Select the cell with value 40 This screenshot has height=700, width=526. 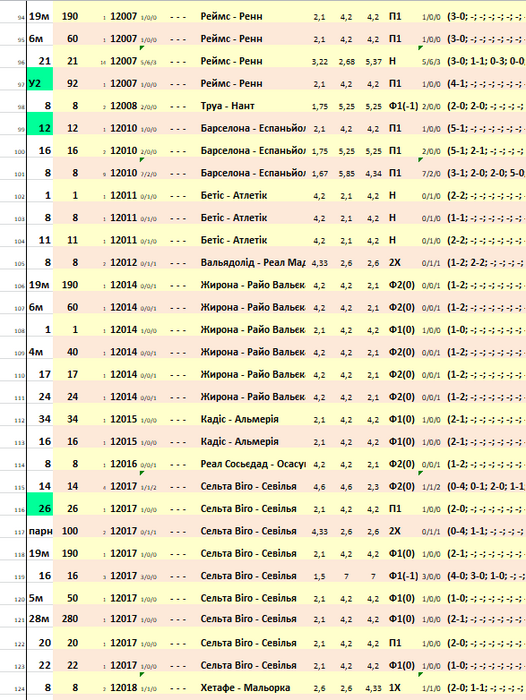coord(73,352)
